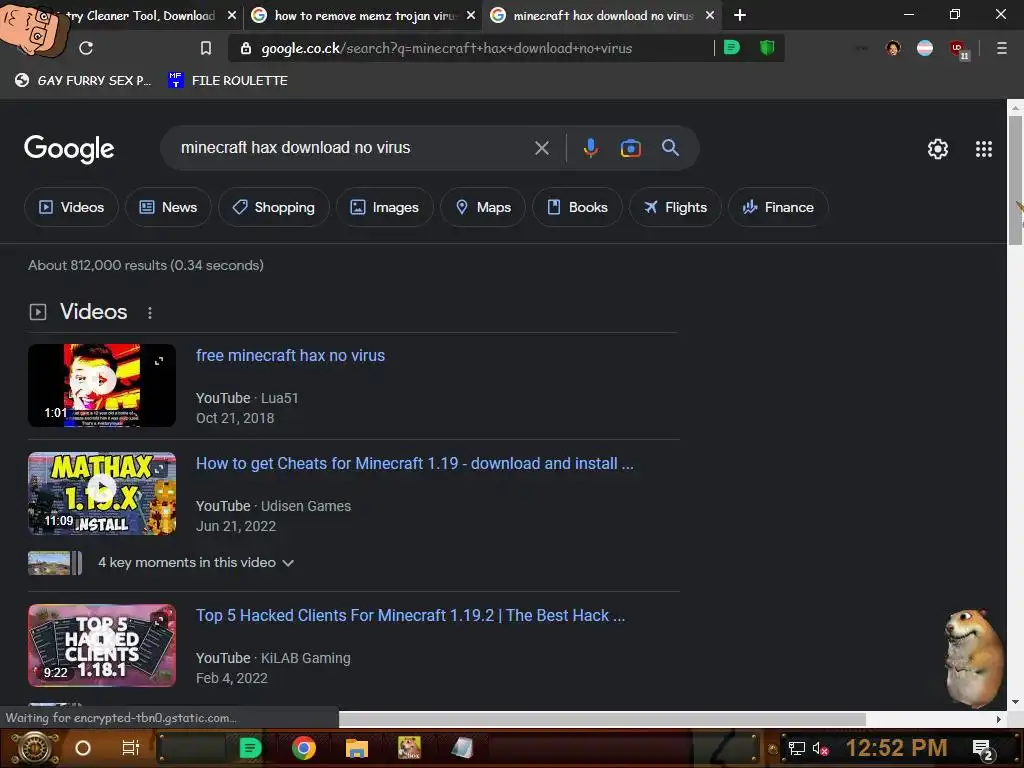Open Cortana circle on the taskbar
This screenshot has width=1024, height=768.
[x=83, y=748]
